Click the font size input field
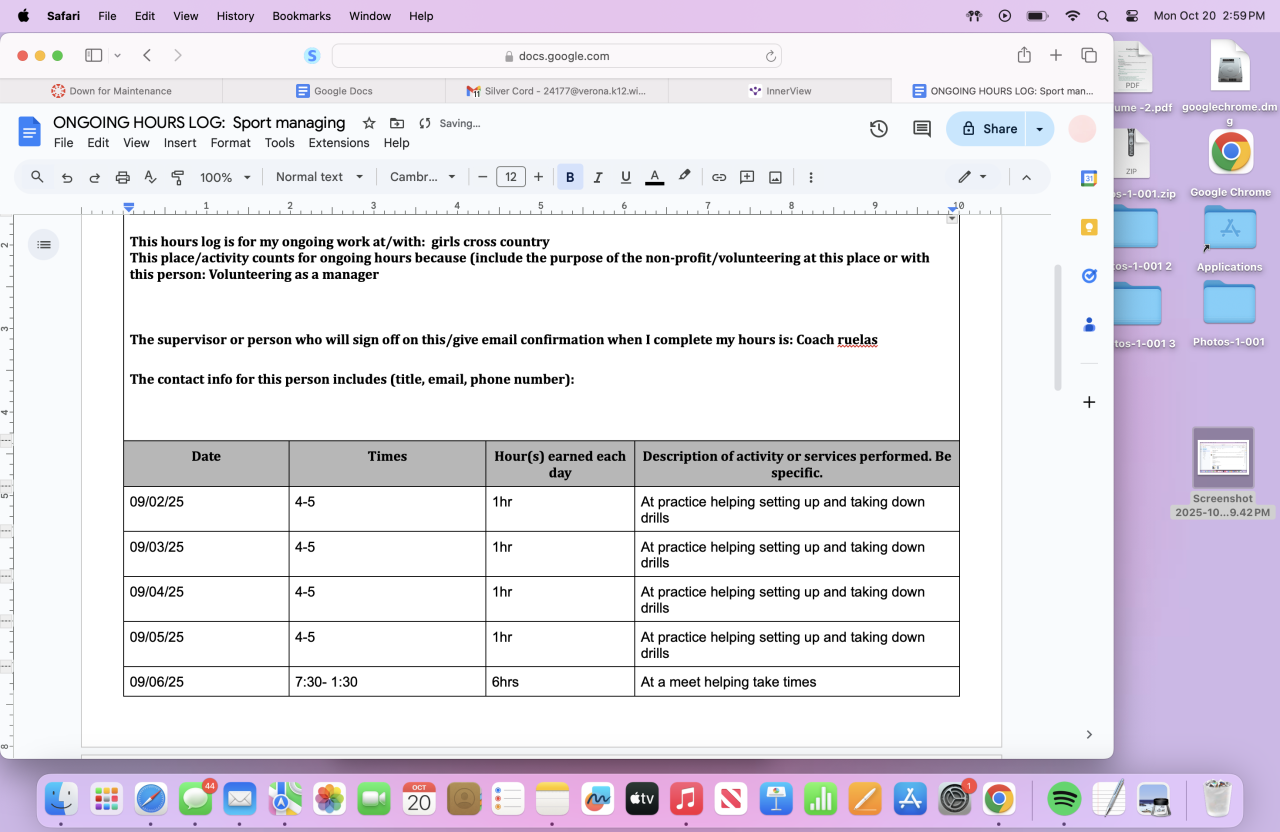This screenshot has width=1280, height=832. pos(511,177)
